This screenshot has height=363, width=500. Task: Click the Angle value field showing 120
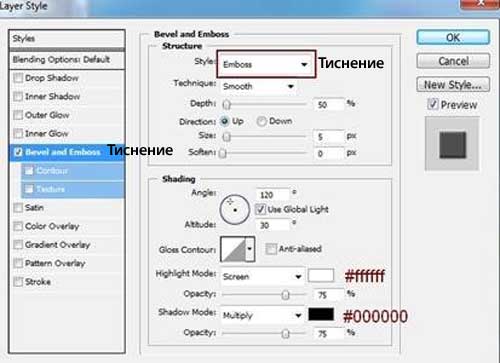273,195
